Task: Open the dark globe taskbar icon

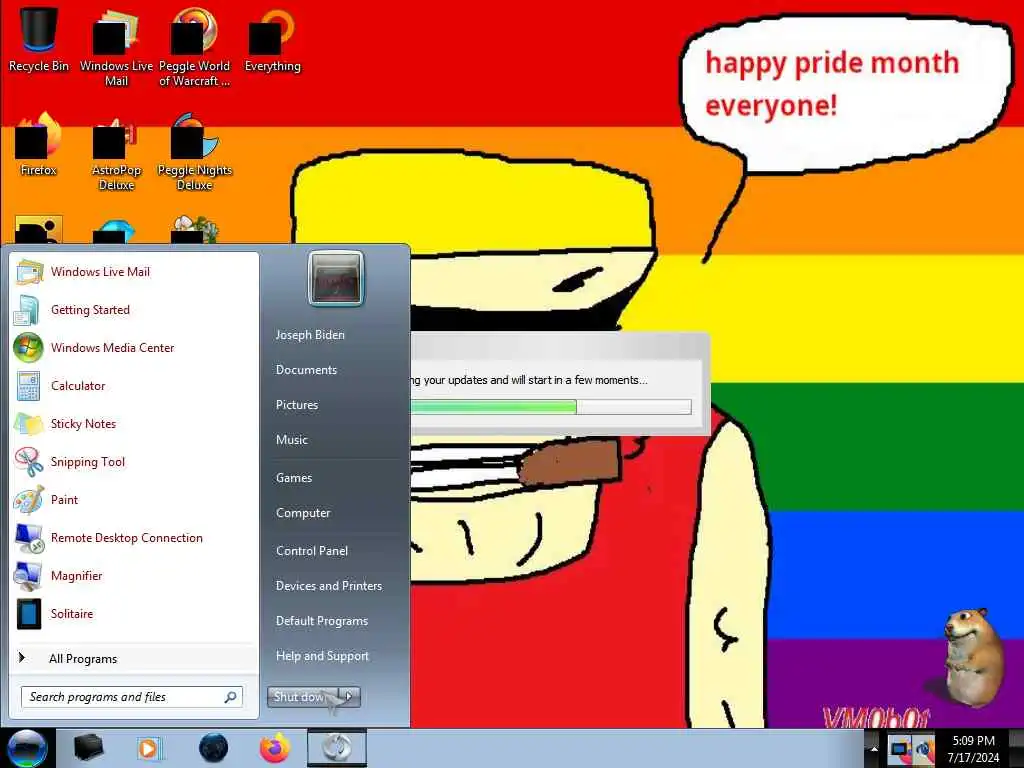Action: (213, 748)
